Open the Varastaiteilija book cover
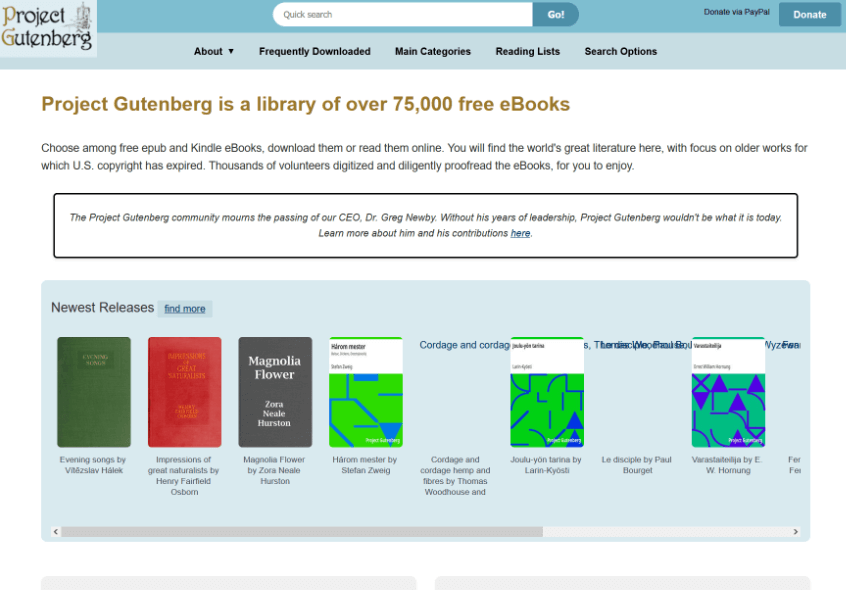 click(x=728, y=392)
